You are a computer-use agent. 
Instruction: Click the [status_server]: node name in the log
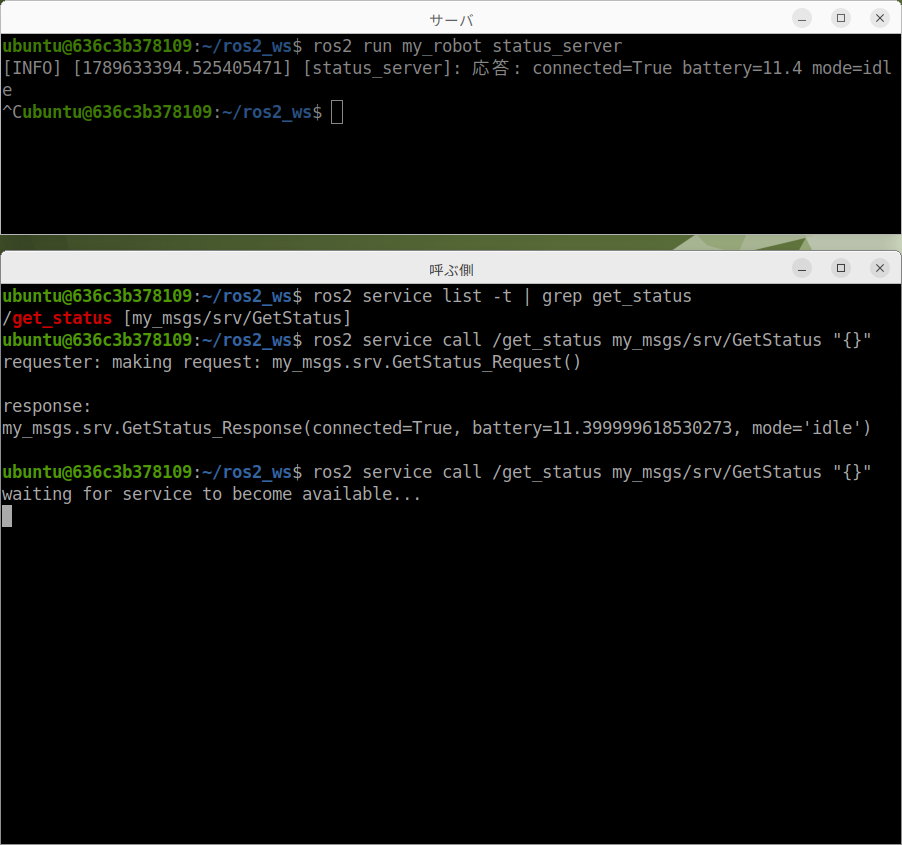coord(382,68)
